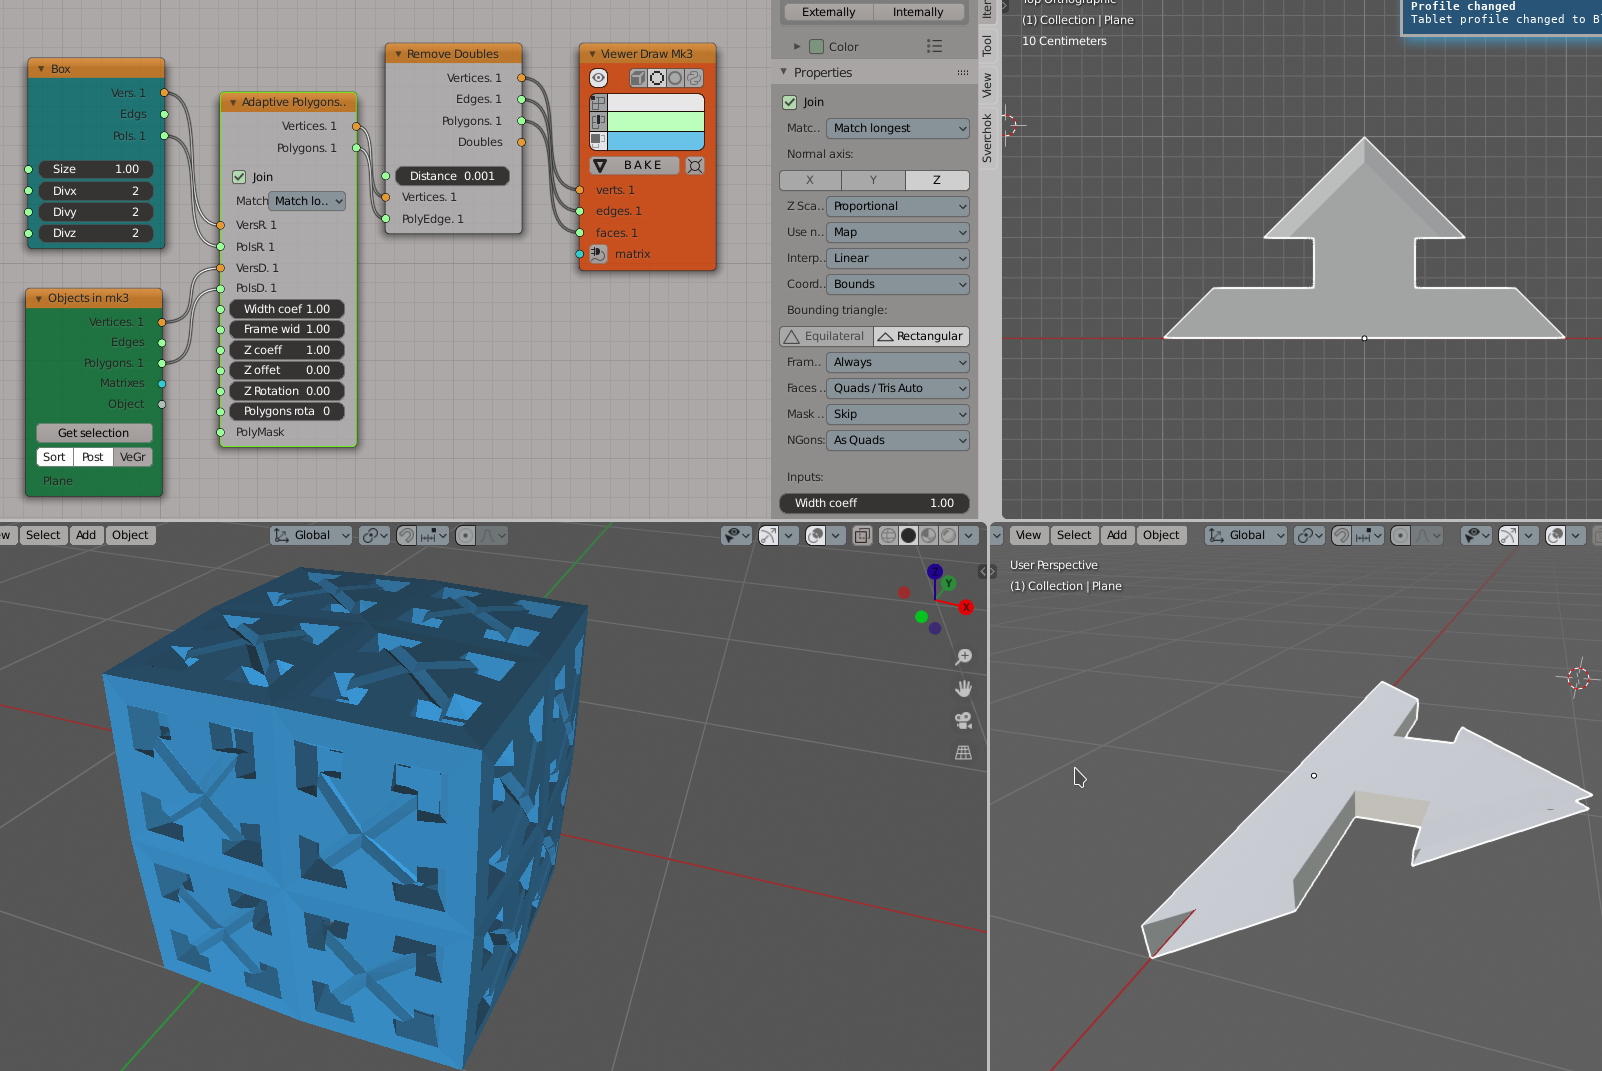Image resolution: width=1602 pixels, height=1071 pixels.
Task: Collapse the Viewer Draw Mk3 node
Action: (x=592, y=54)
